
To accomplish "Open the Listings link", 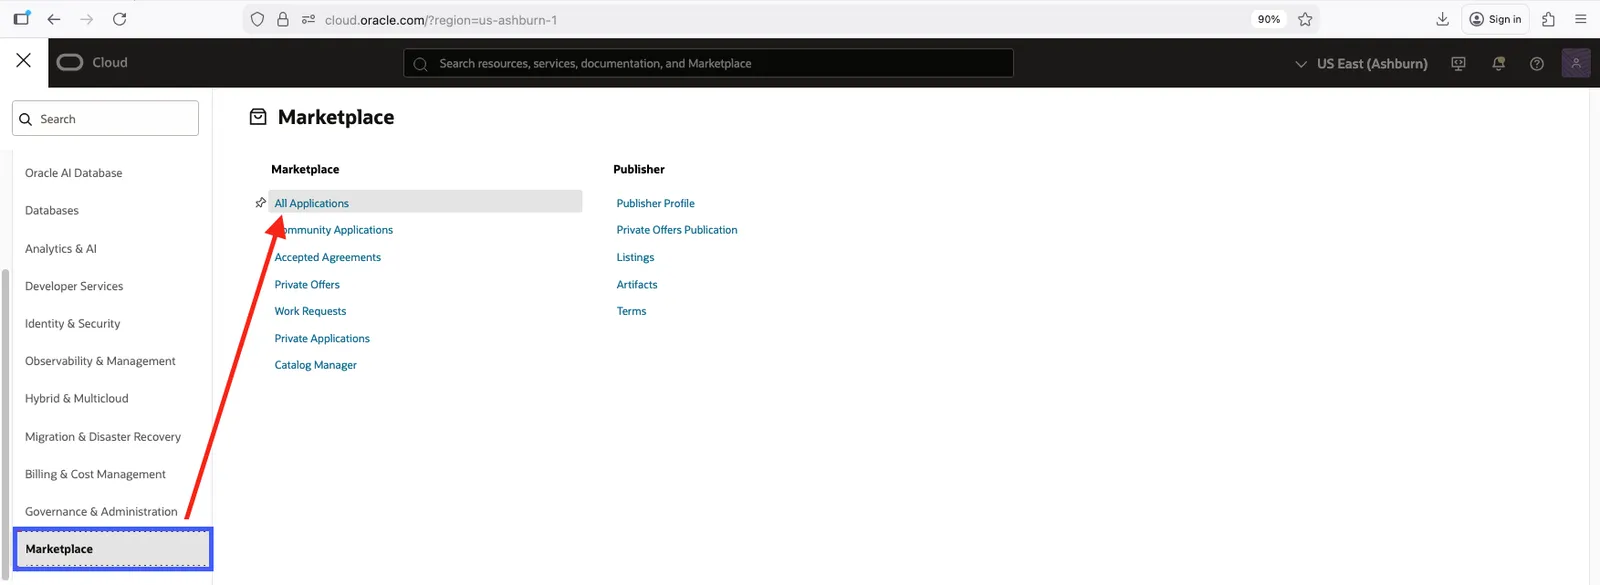I will click(635, 257).
